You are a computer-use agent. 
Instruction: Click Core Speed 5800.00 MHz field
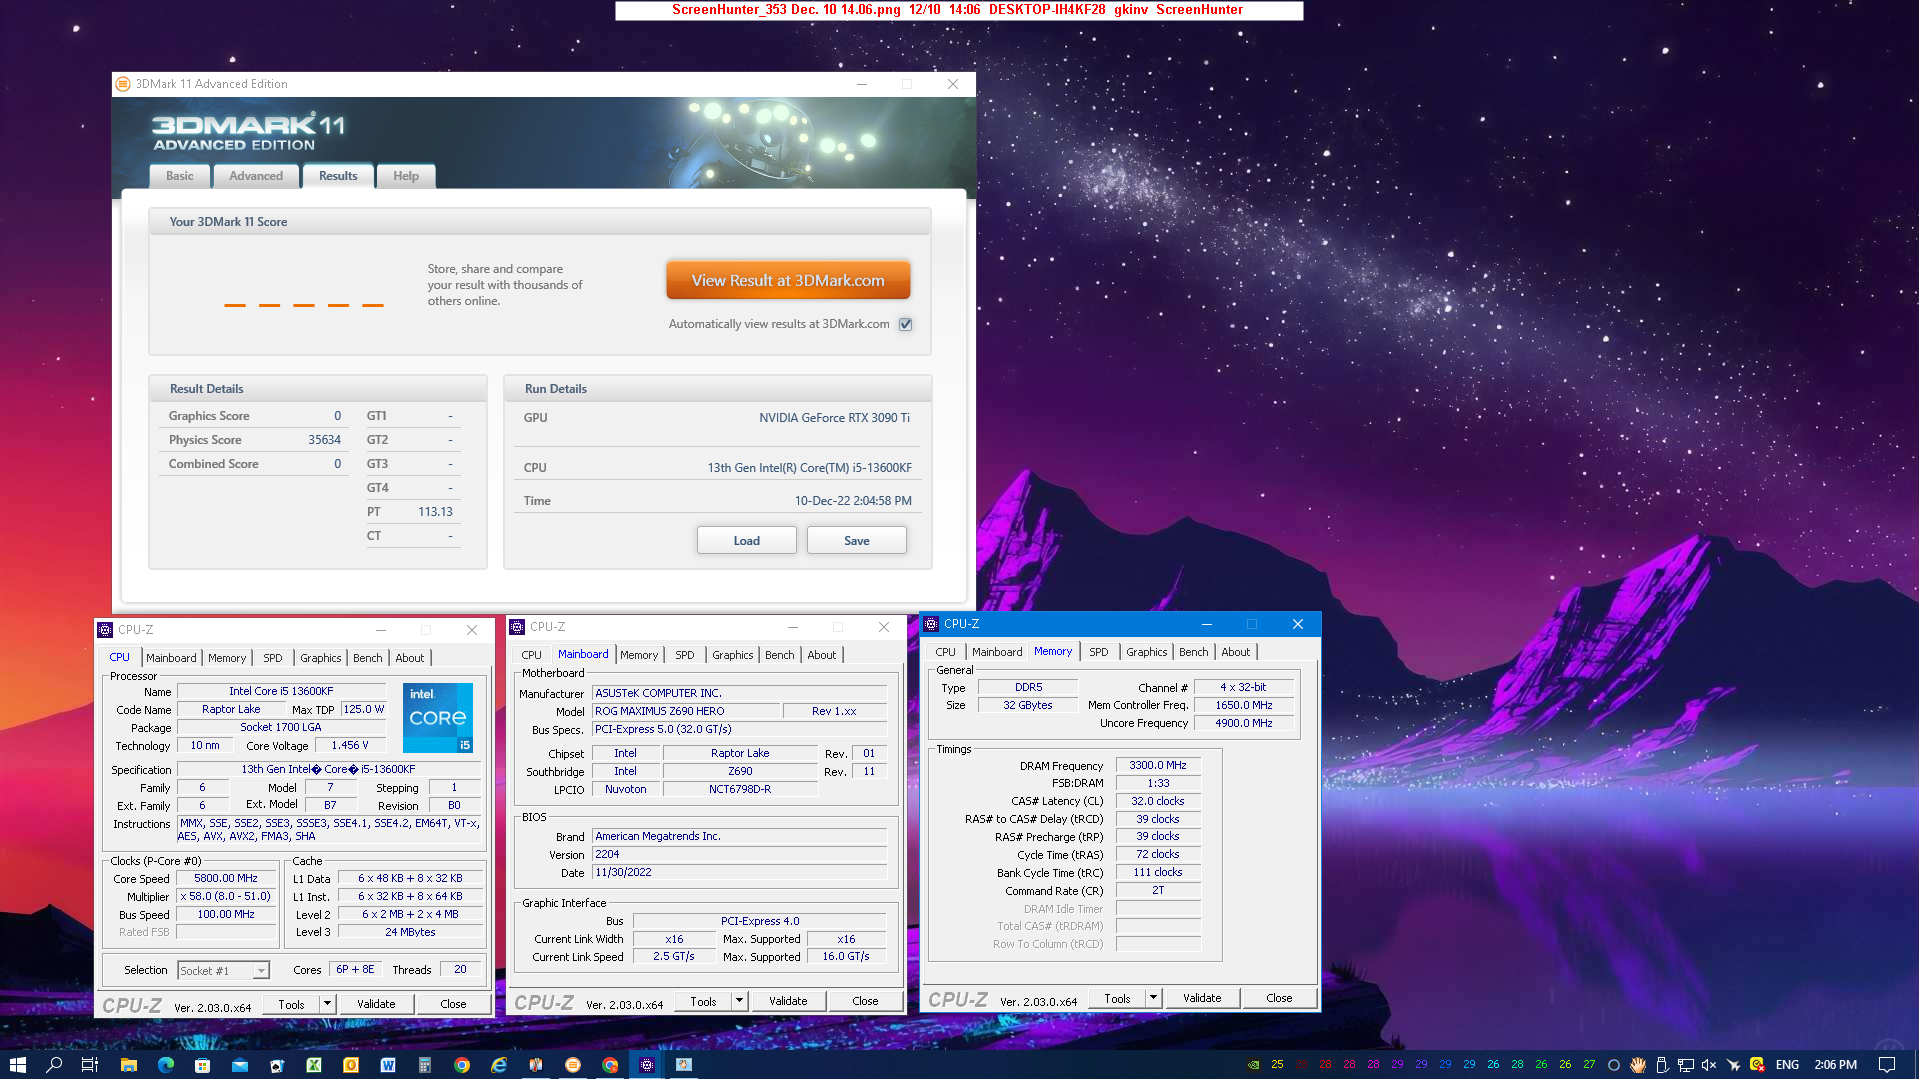(x=226, y=878)
